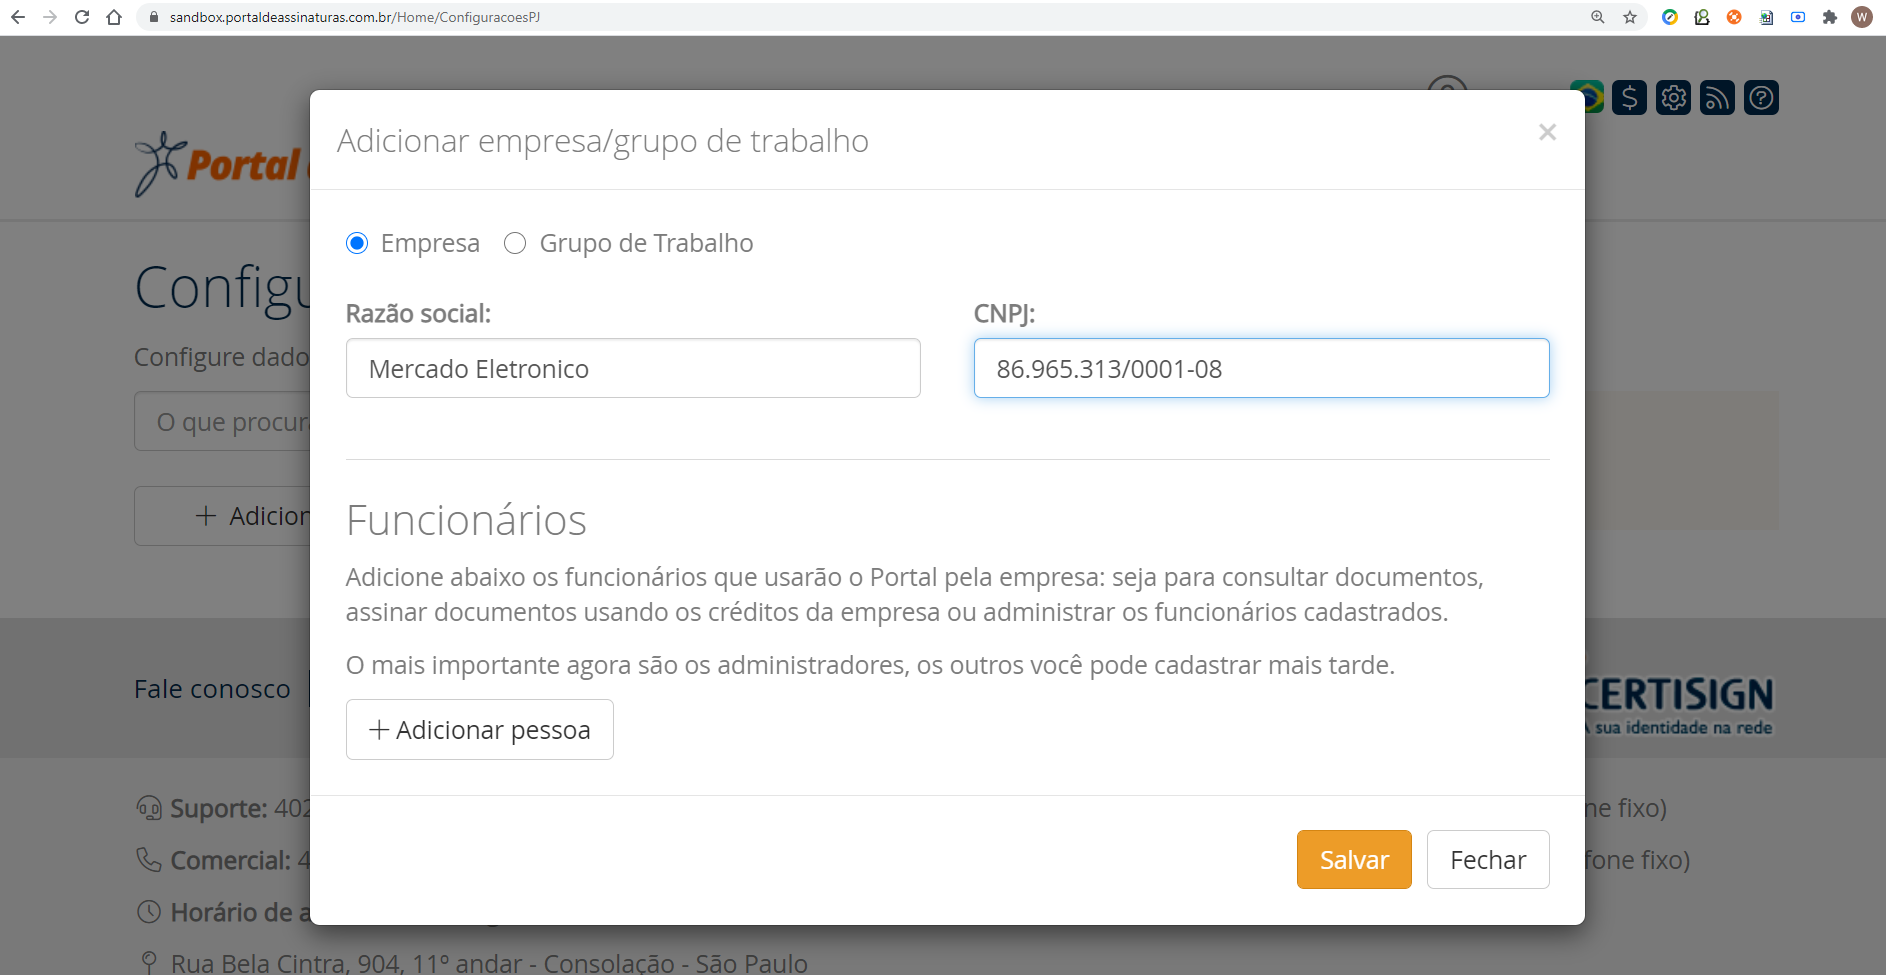Open the help question mark icon
Image resolution: width=1886 pixels, height=975 pixels.
pyautogui.click(x=1761, y=98)
